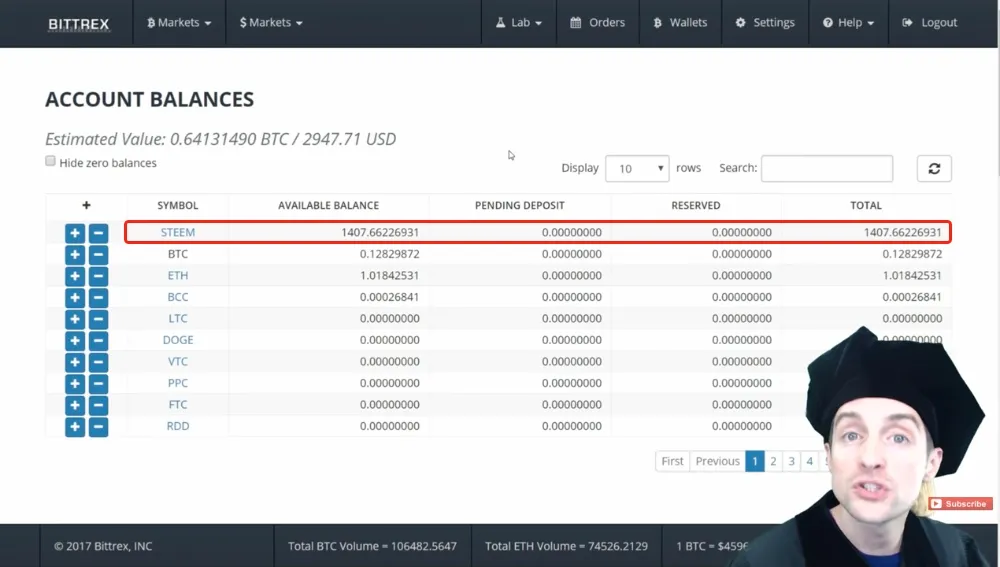Image resolution: width=1000 pixels, height=567 pixels.
Task: Click the deposit plus icon for RDD
Action: coord(75,427)
